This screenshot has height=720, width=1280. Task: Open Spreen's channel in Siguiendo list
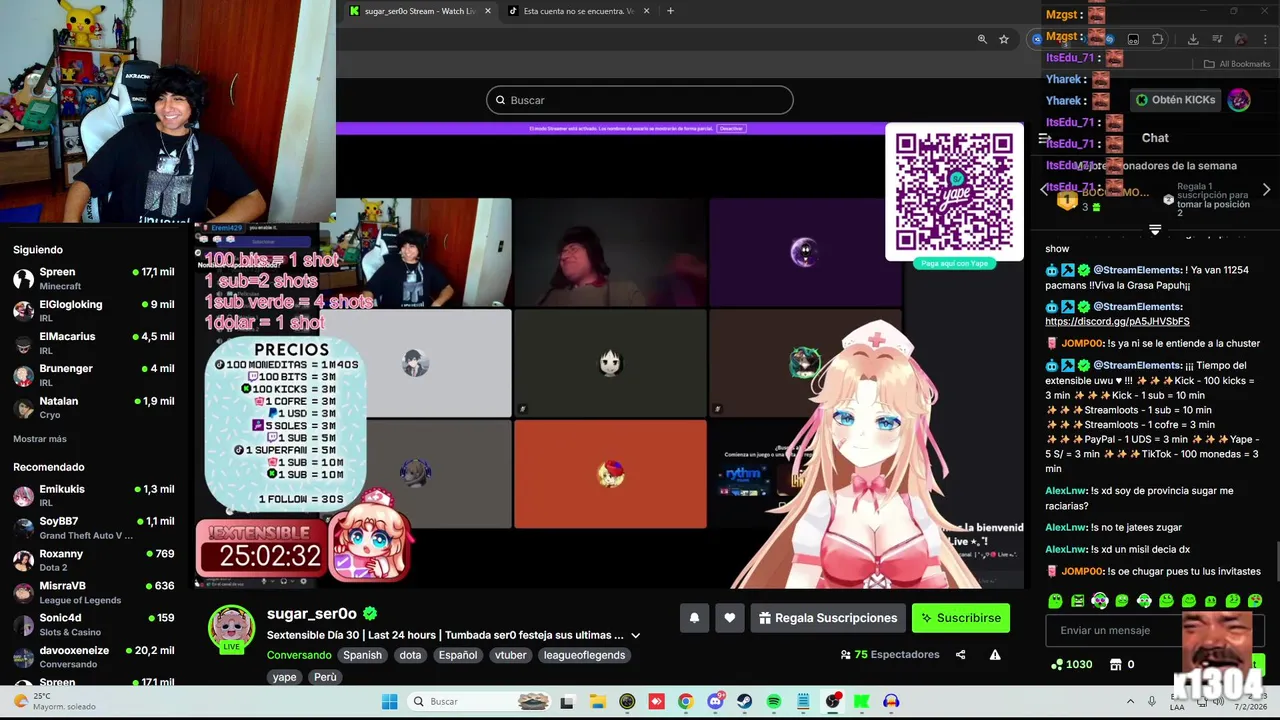coord(94,279)
